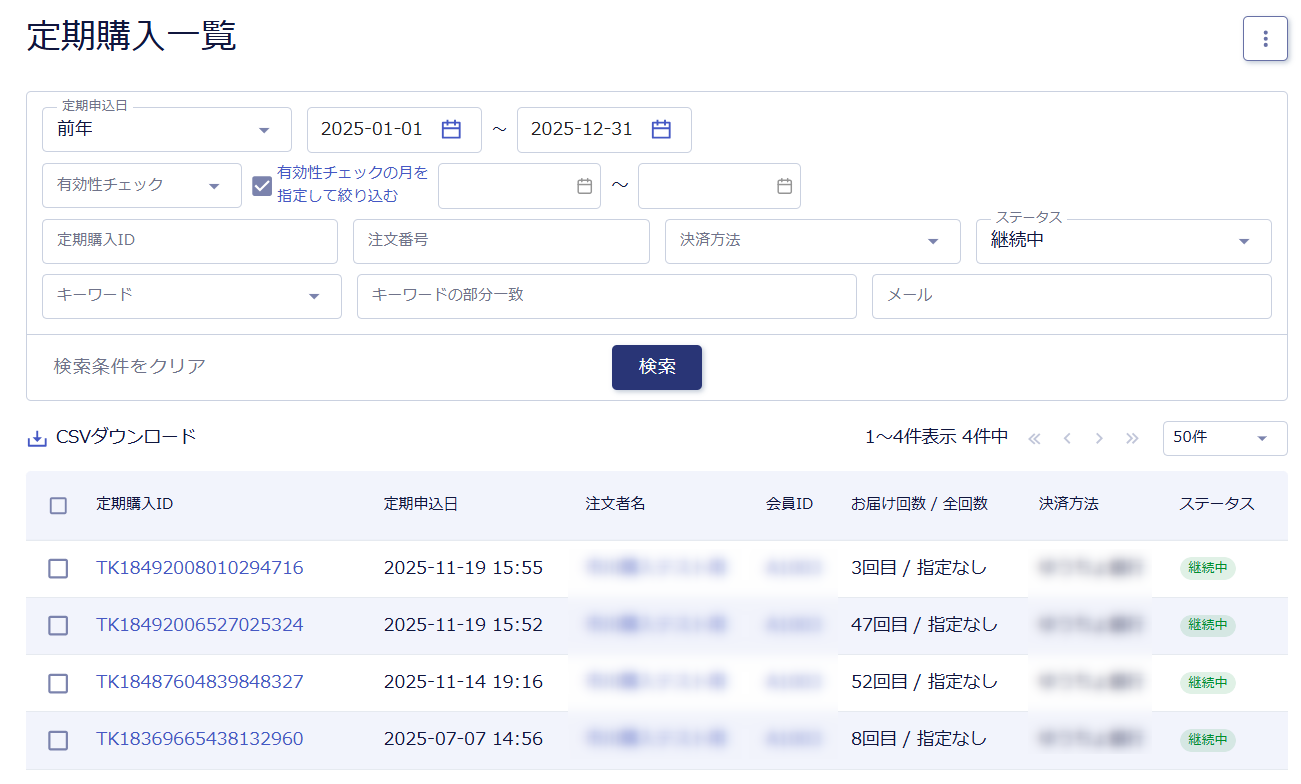The width and height of the screenshot is (1301, 784).
Task: Expand the 決済方法 dropdown
Action: [x=809, y=241]
